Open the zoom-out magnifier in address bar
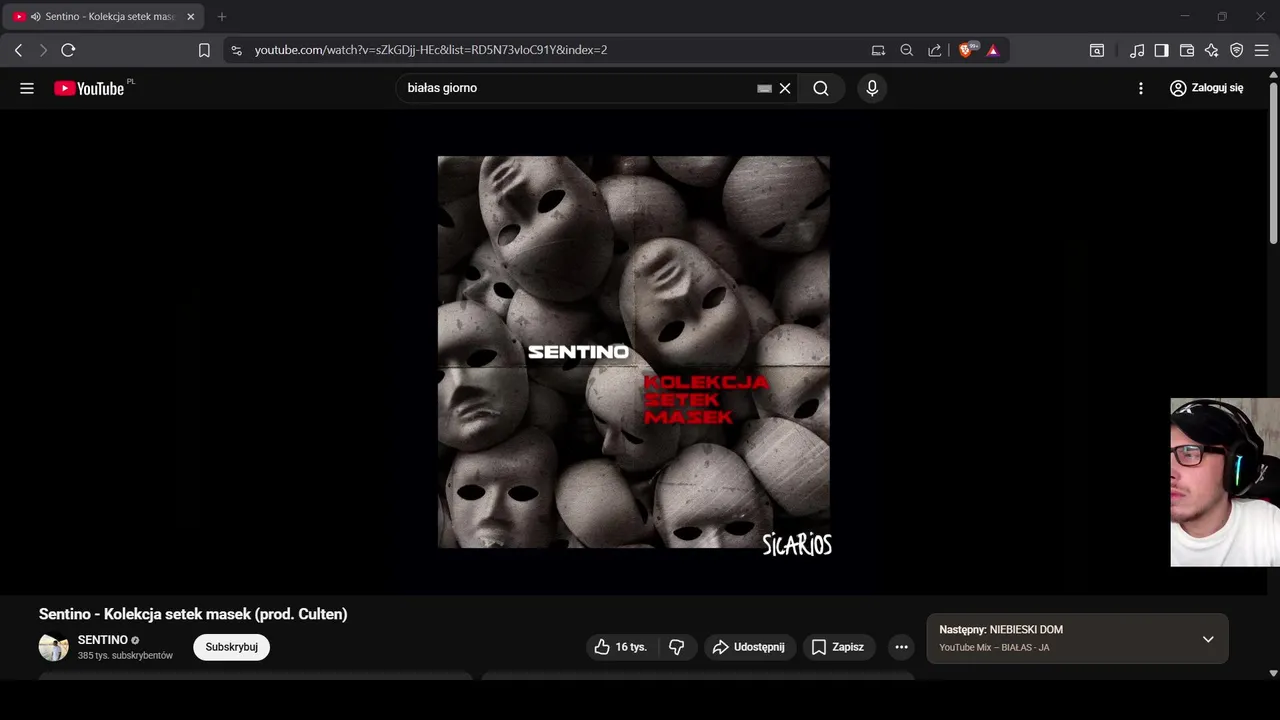1280x720 pixels. (906, 50)
